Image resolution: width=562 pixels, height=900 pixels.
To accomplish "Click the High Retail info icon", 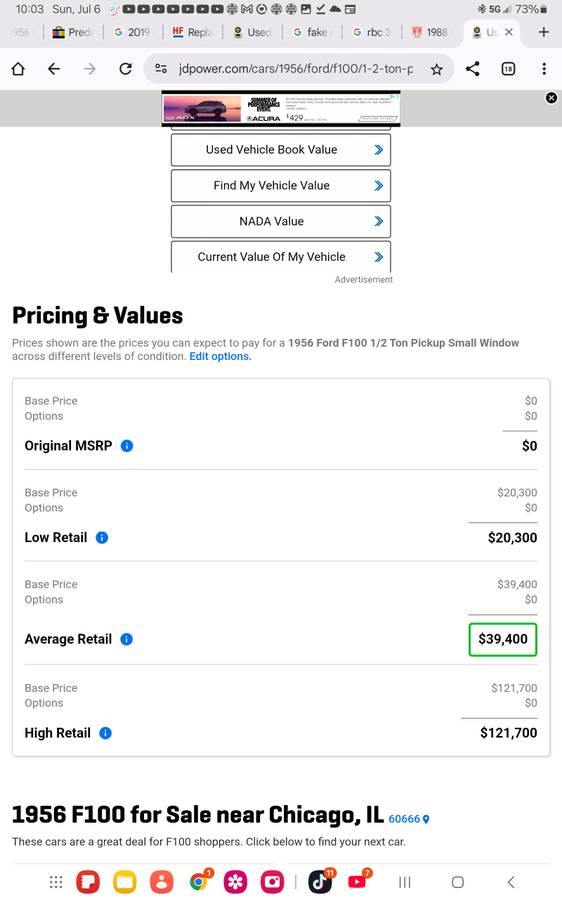I will click(x=106, y=733).
